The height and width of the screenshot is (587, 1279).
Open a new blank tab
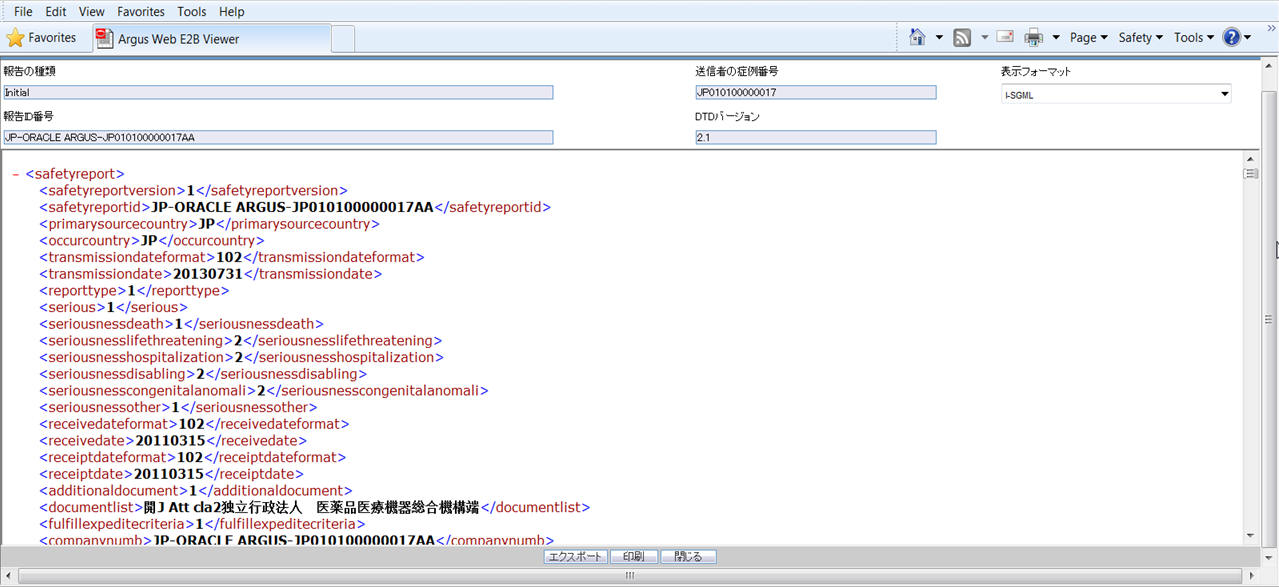point(343,39)
